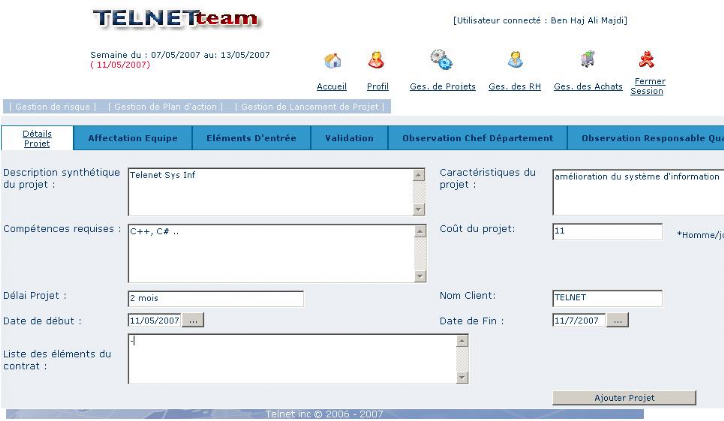Click up arrow of contract elements scrollbar
Viewport: 724px width, 421px height.
(462, 341)
